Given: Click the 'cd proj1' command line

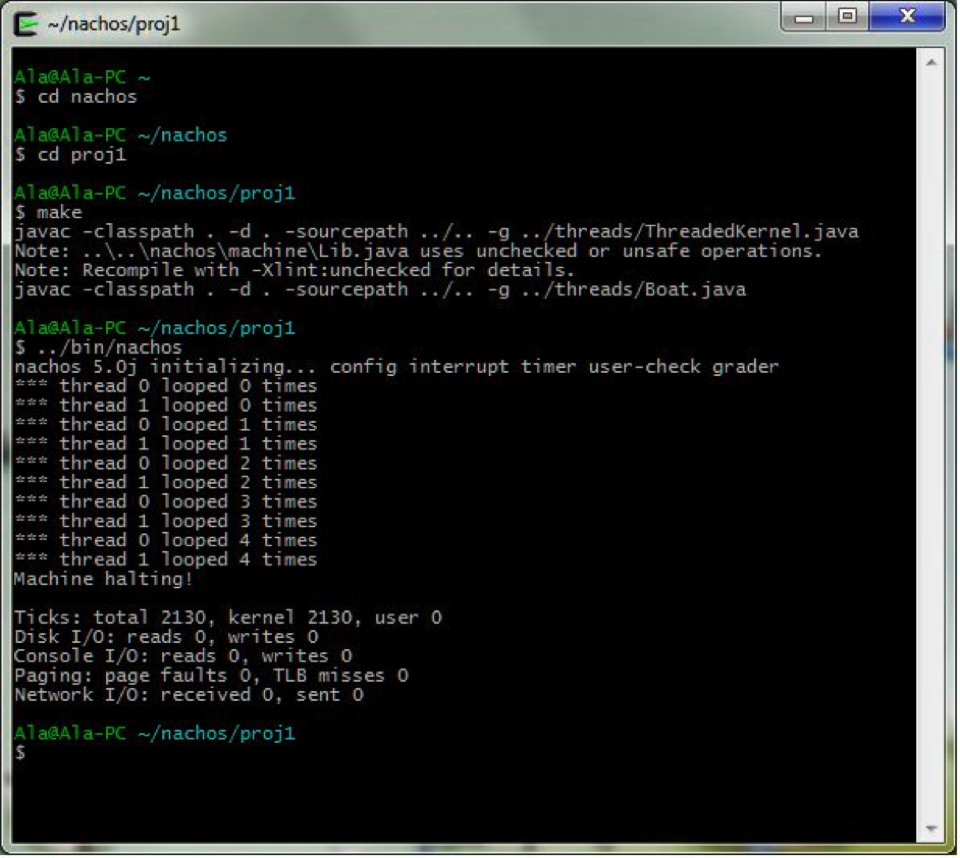Looking at the screenshot, I should [x=80, y=155].
